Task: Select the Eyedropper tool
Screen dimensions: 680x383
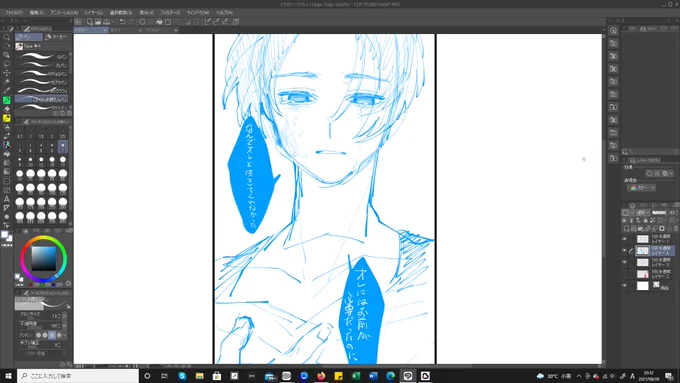Action: [7, 91]
